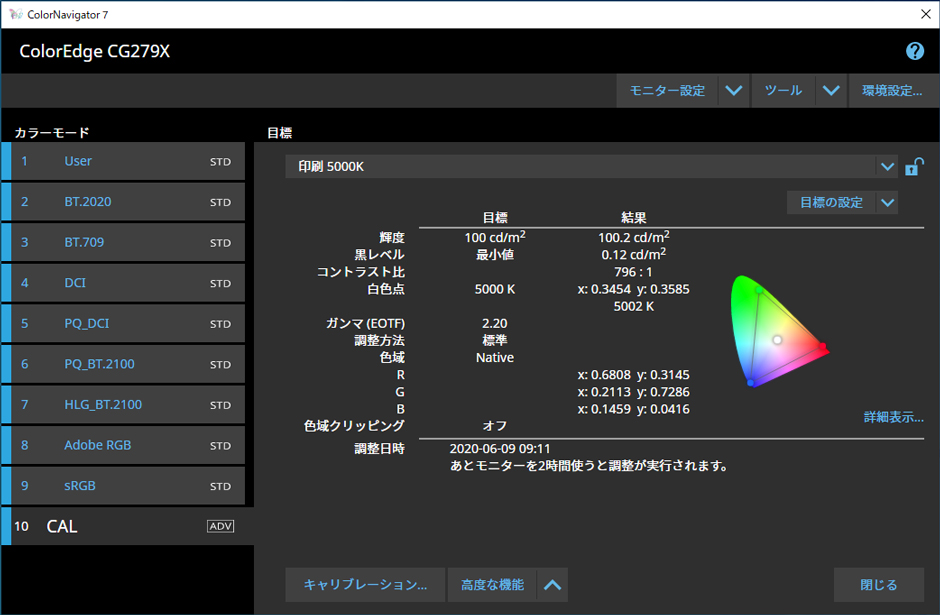Viewport: 940px width, 615px height.
Task: Click the red primary point on gamut diagram
Action: point(822,346)
